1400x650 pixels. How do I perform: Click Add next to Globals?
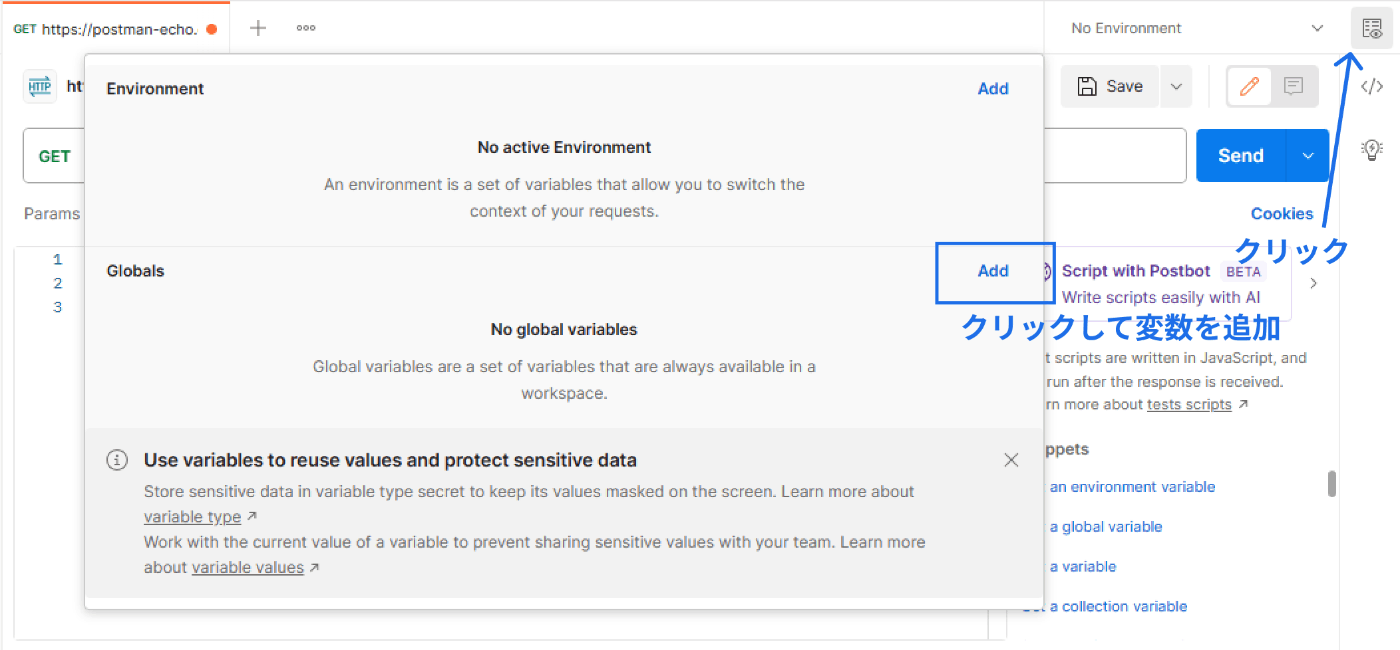tap(993, 271)
